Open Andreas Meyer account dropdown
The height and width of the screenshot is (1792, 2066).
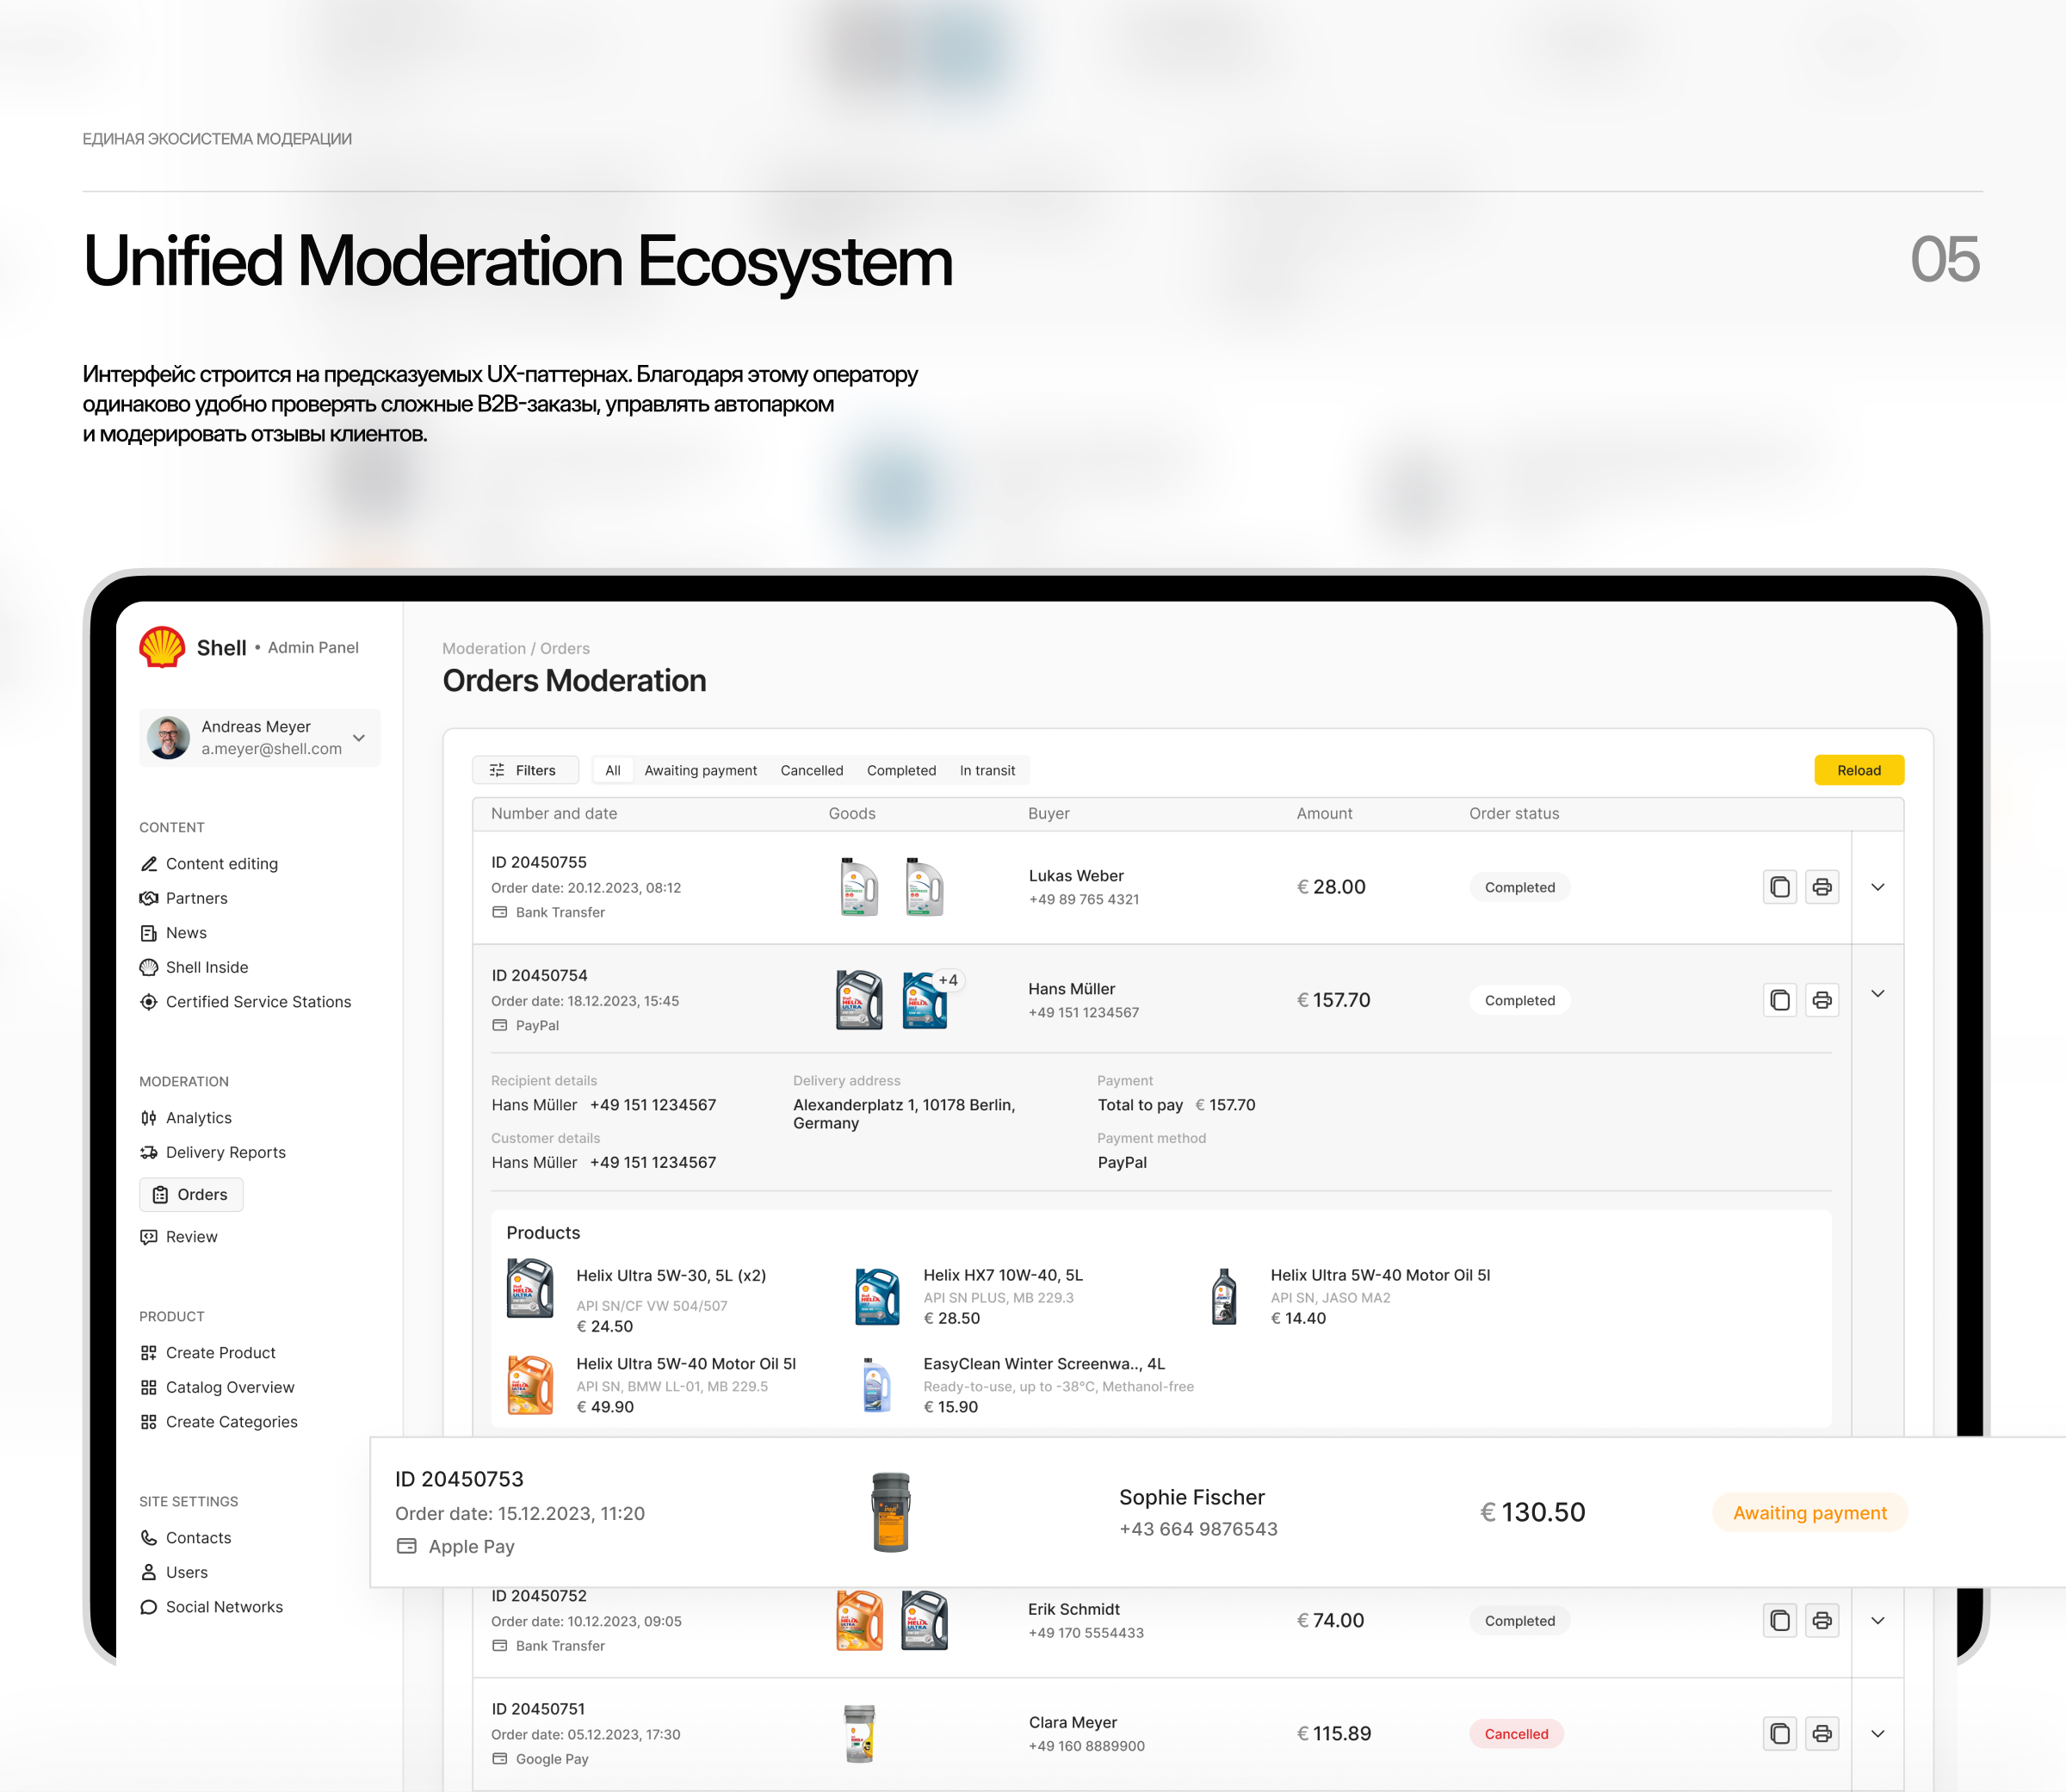358,737
